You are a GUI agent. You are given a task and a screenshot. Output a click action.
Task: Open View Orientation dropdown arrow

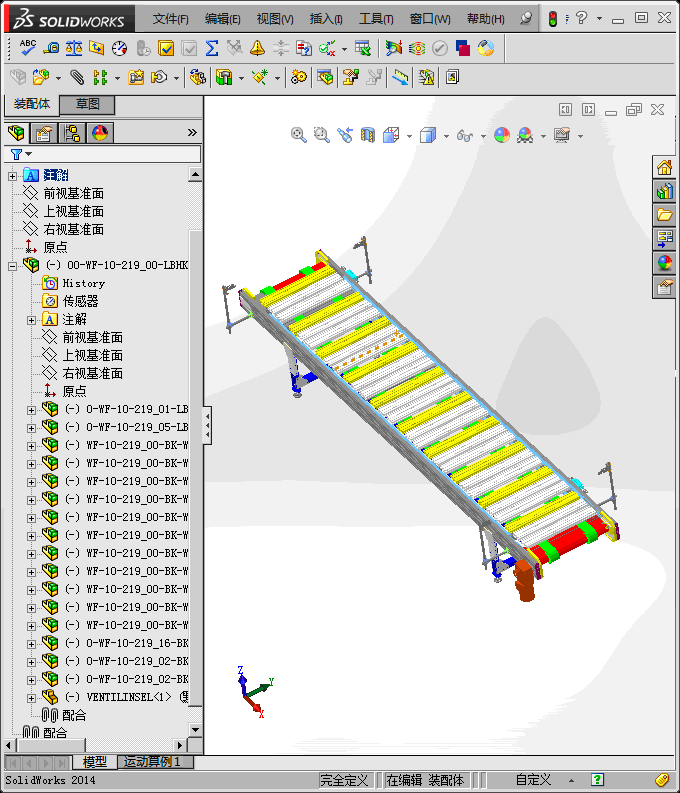click(410, 136)
